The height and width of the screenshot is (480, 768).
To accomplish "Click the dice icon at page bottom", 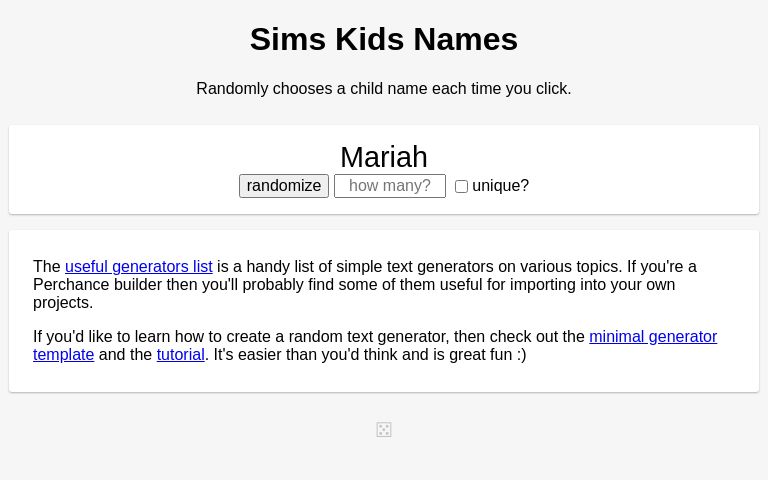I will (384, 430).
